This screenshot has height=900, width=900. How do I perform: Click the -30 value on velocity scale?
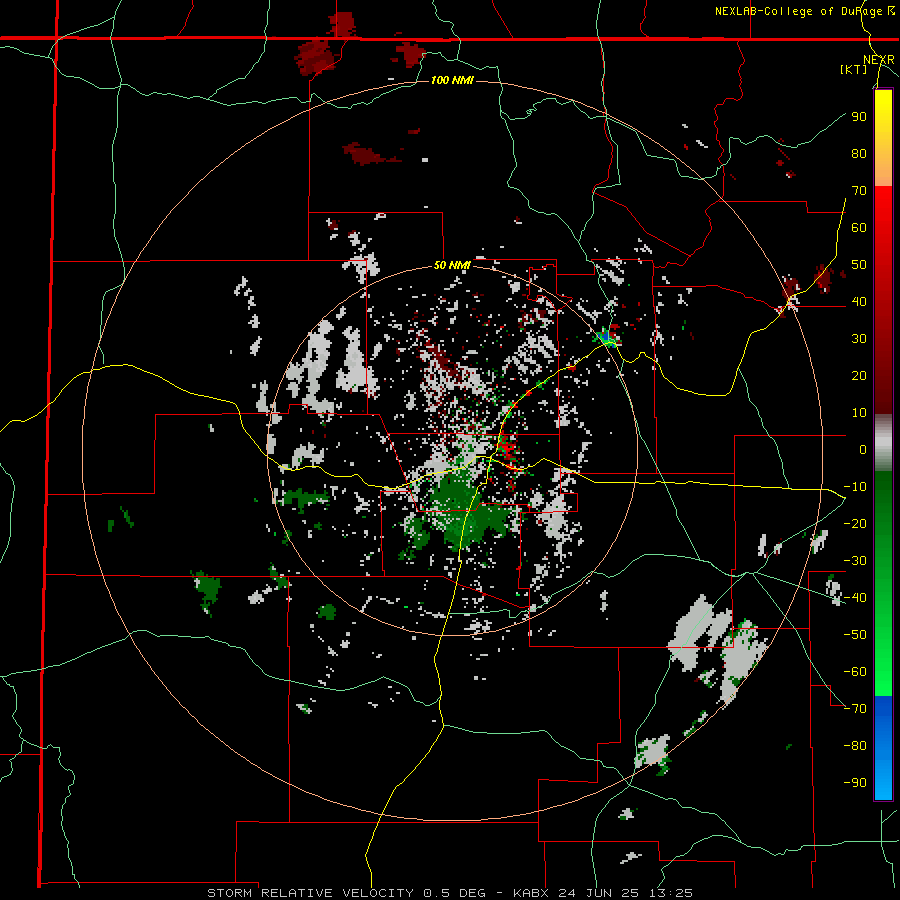(855, 561)
